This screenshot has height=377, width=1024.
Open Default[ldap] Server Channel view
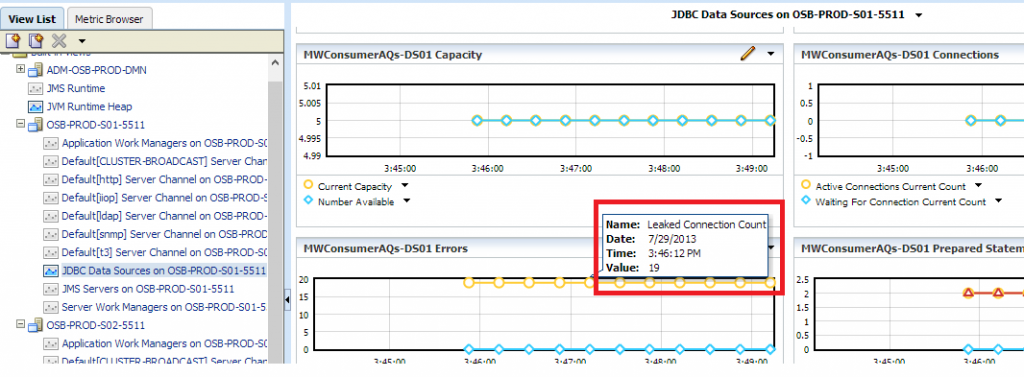[165, 216]
